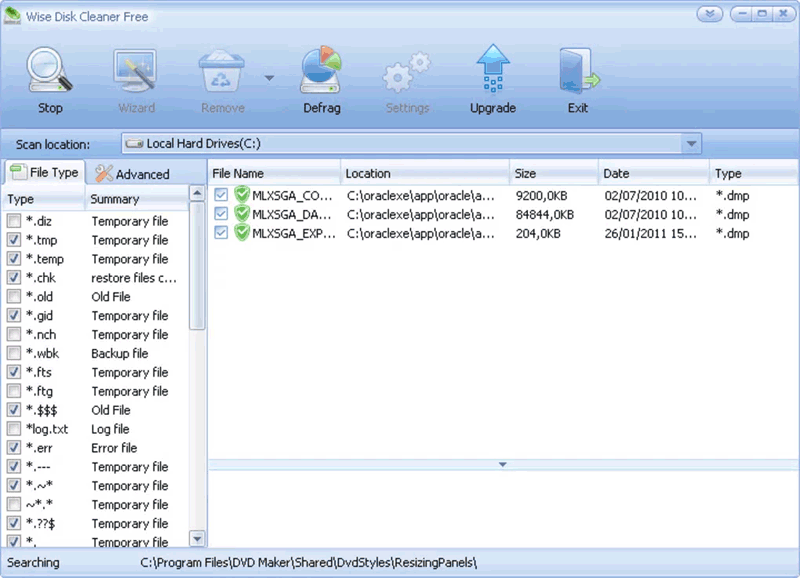This screenshot has height=578, width=800.
Task: Uncheck the MLXSGA_CO file checkbox
Action: coord(221,195)
